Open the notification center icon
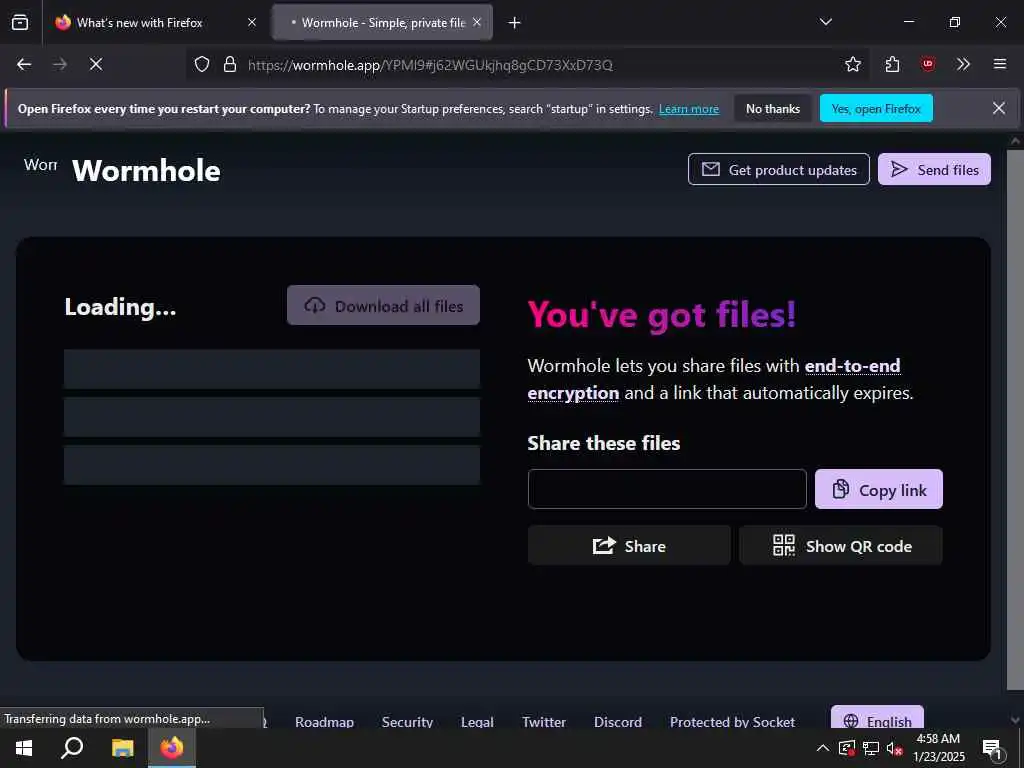1024x768 pixels. [993, 749]
